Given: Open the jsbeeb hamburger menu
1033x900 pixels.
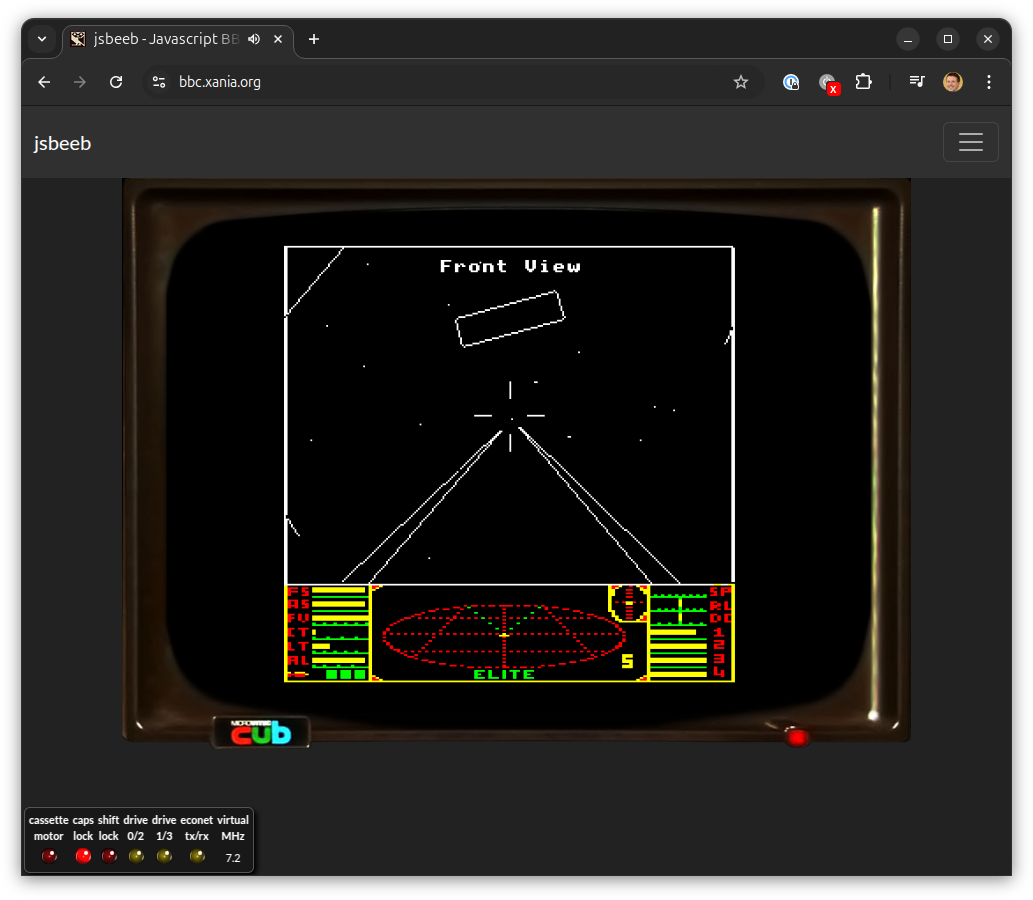Looking at the screenshot, I should (x=970, y=142).
